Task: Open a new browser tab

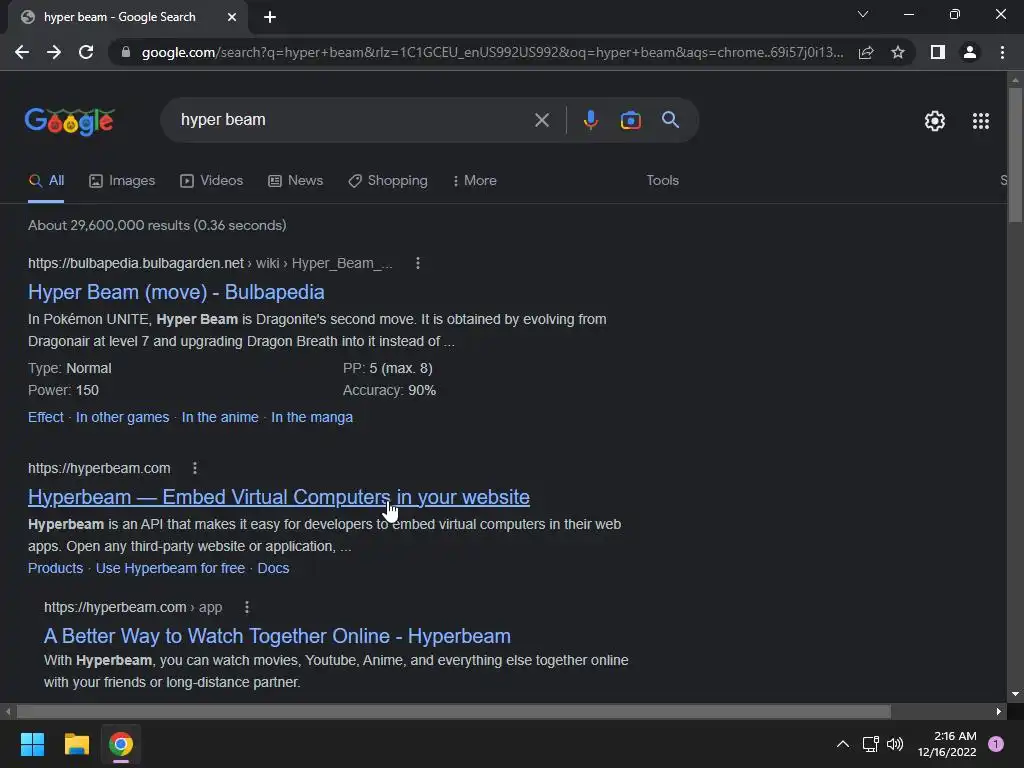Action: point(270,17)
